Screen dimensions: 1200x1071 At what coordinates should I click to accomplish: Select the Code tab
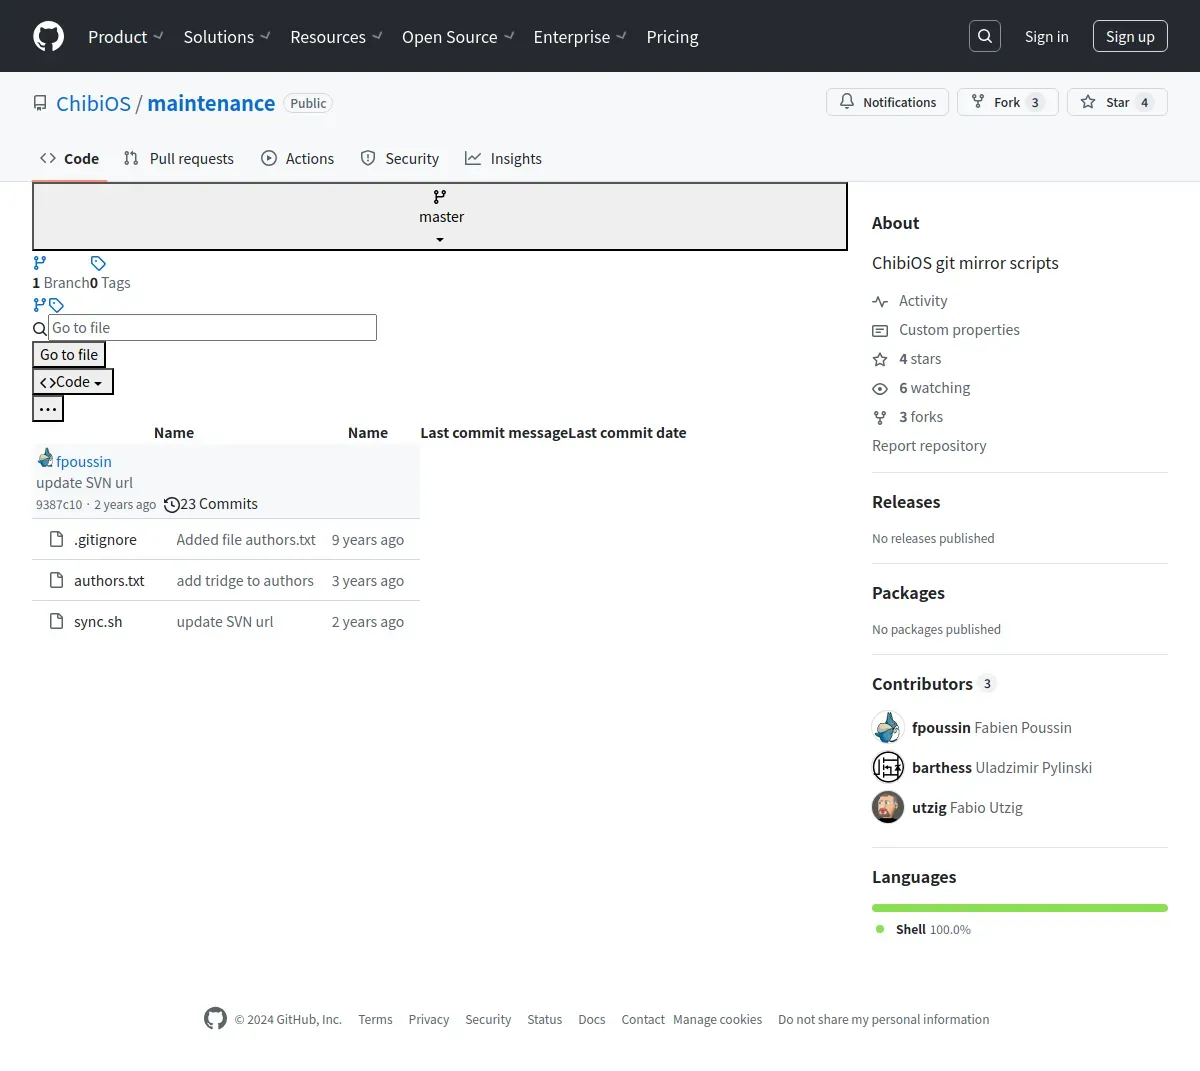coord(69,158)
